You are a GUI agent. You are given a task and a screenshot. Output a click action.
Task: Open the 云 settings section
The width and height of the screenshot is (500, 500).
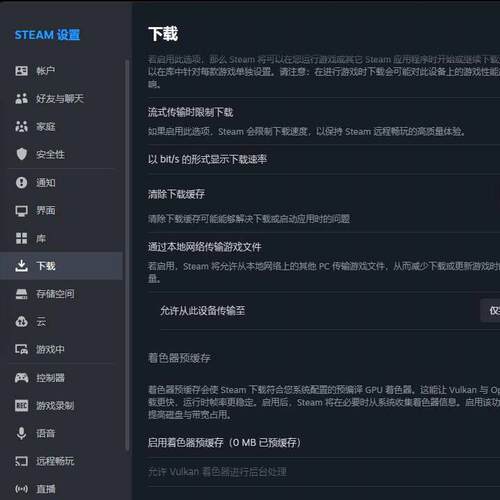point(62,322)
